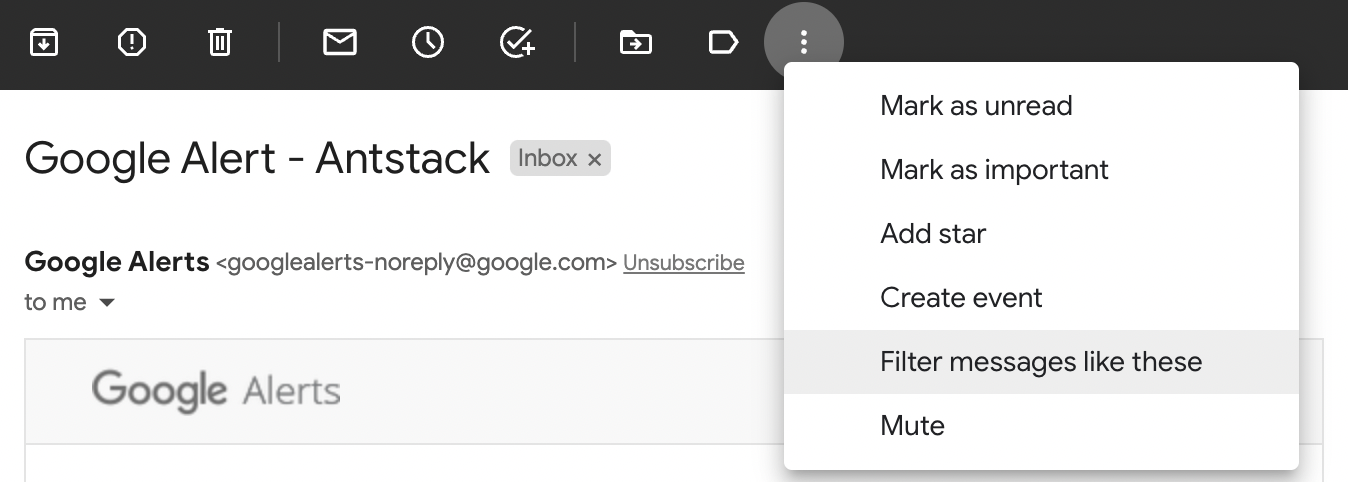Delete the email with trash icon
The image size is (1348, 482).
click(220, 42)
